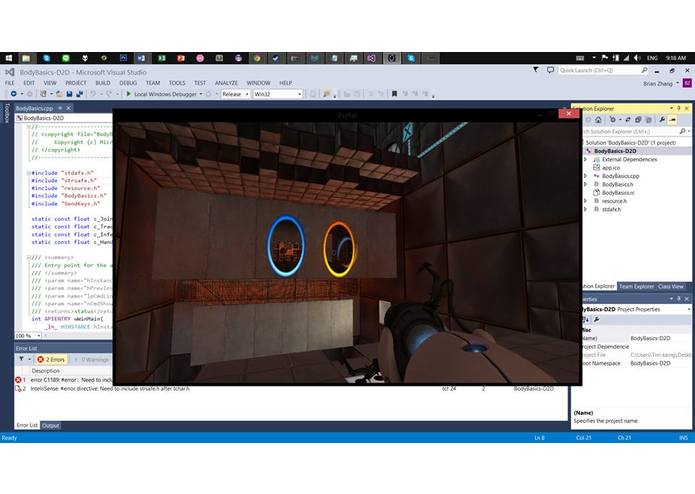Click the Properties panel wrench icon
Viewport: 695px width, 494px height.
[x=597, y=319]
